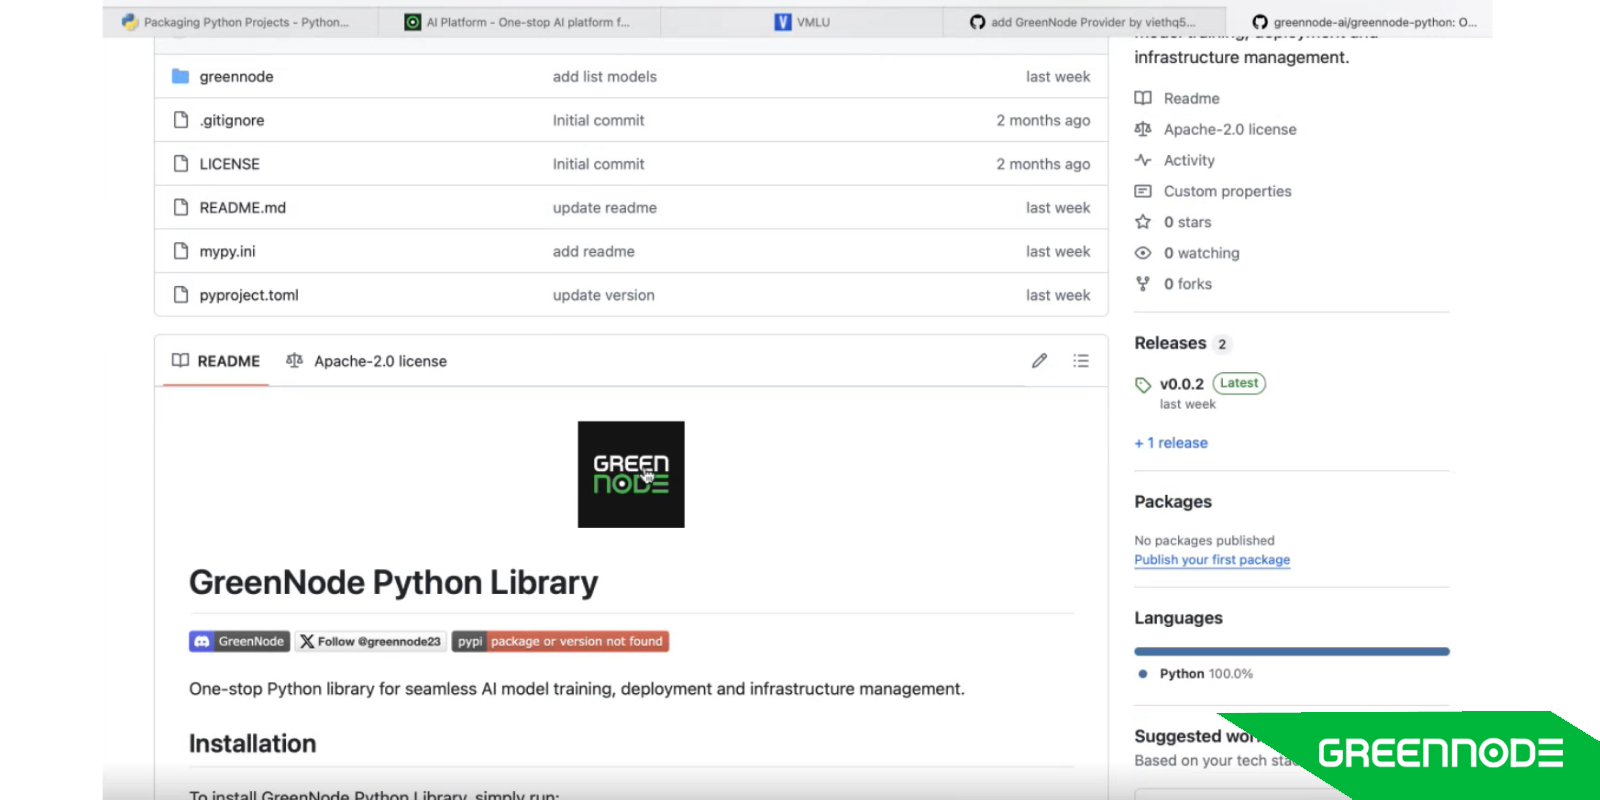Click the Follow @greennode23 badge
This screenshot has height=800, width=1600.
pyautogui.click(x=370, y=642)
